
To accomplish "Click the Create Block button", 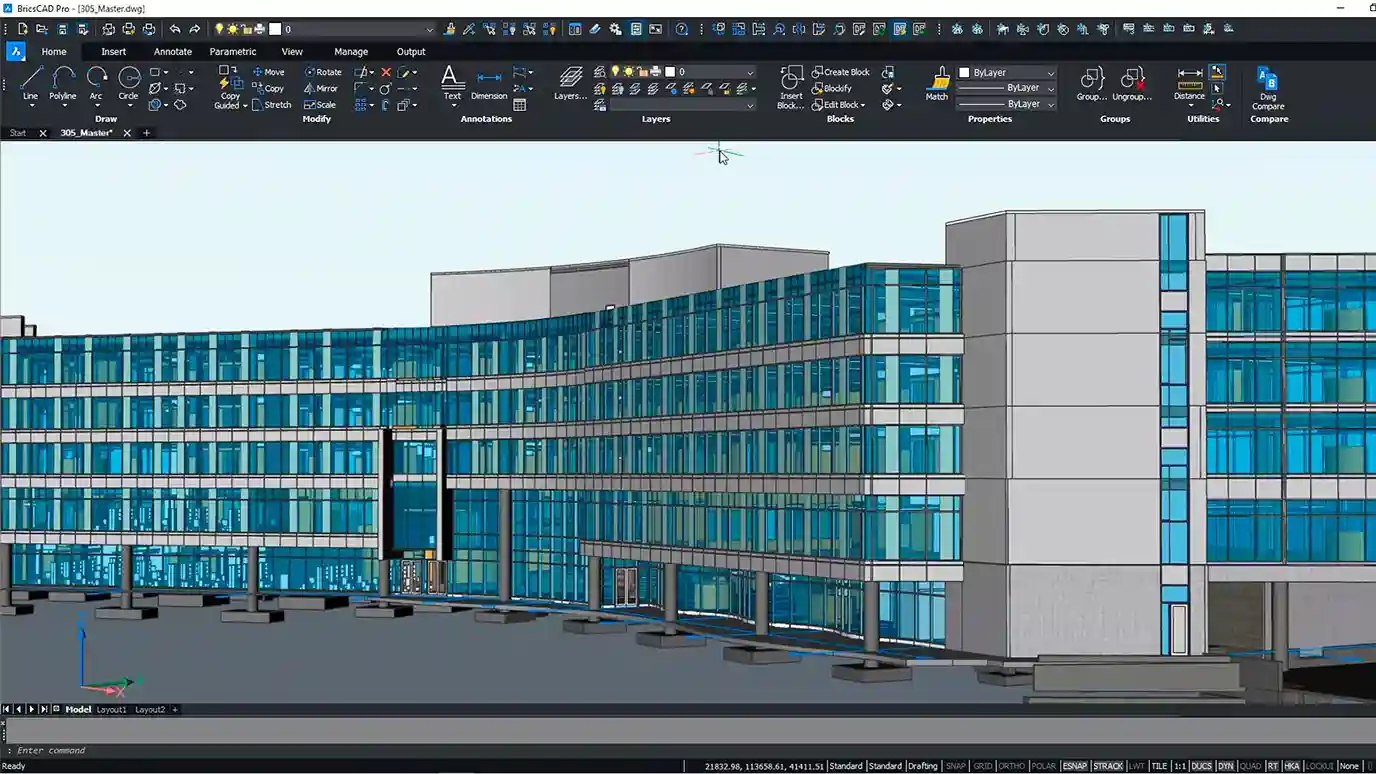I will click(840, 72).
